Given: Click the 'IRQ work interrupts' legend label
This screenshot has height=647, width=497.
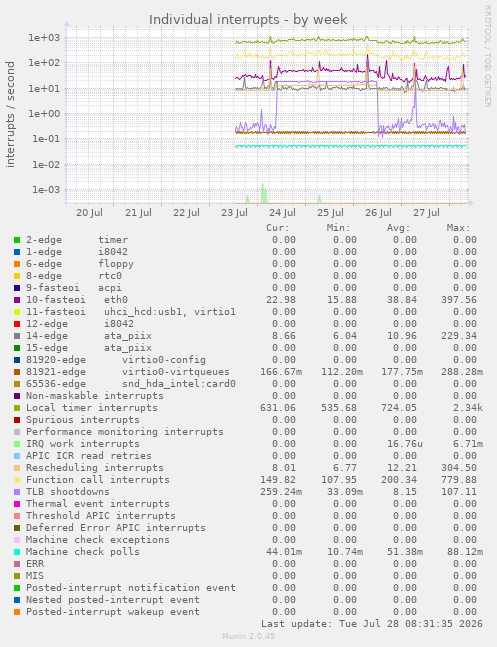Looking at the screenshot, I should (83, 444).
